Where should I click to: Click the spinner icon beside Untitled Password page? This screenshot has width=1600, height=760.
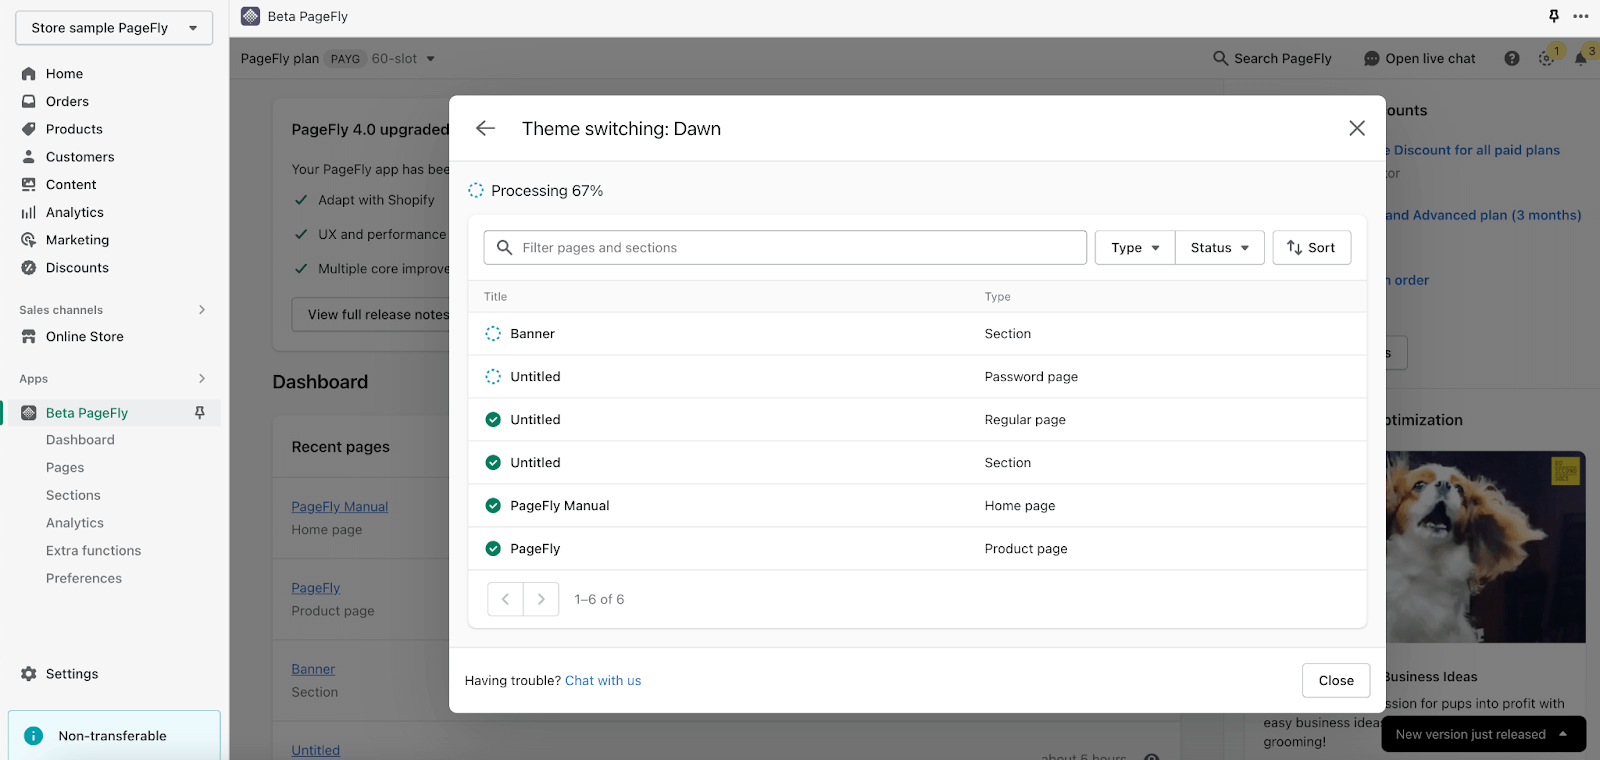pos(493,377)
